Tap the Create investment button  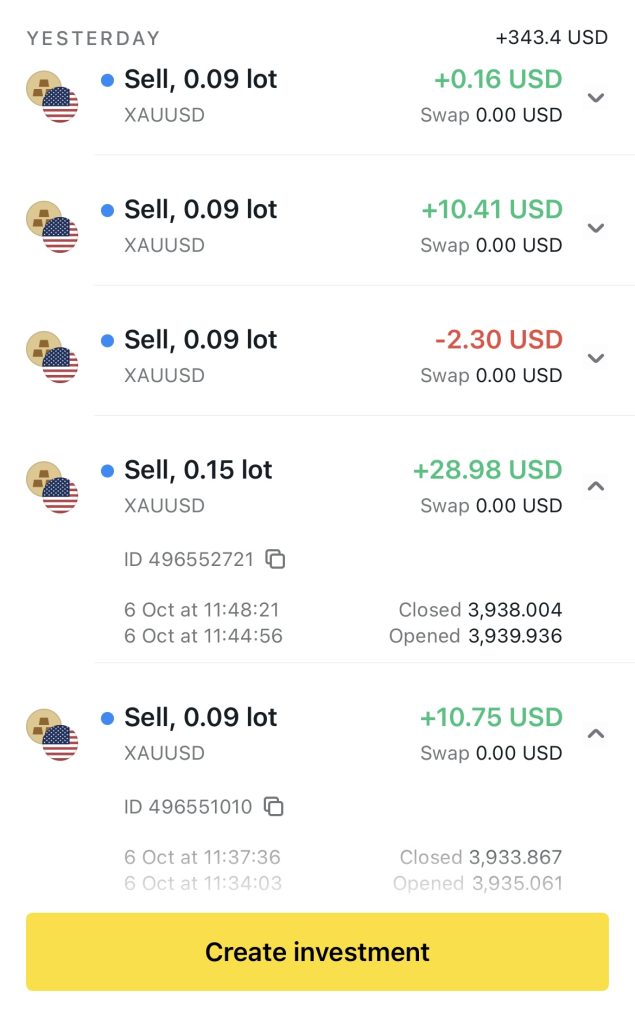coord(317,951)
